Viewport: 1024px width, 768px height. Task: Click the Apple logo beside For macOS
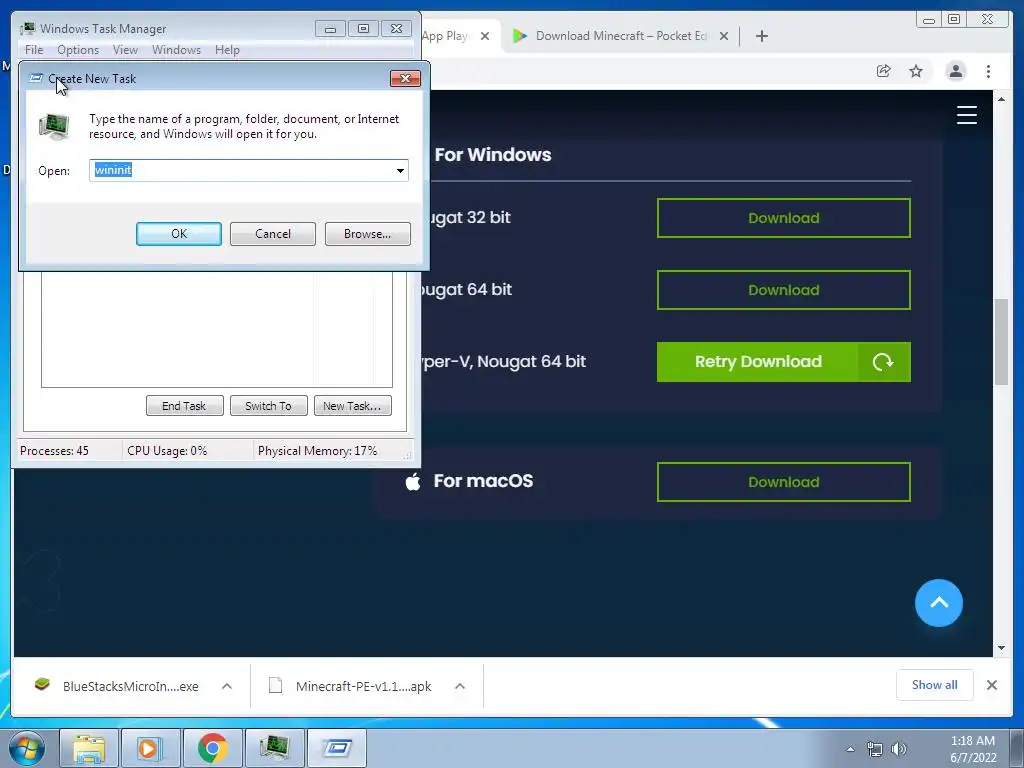[413, 482]
